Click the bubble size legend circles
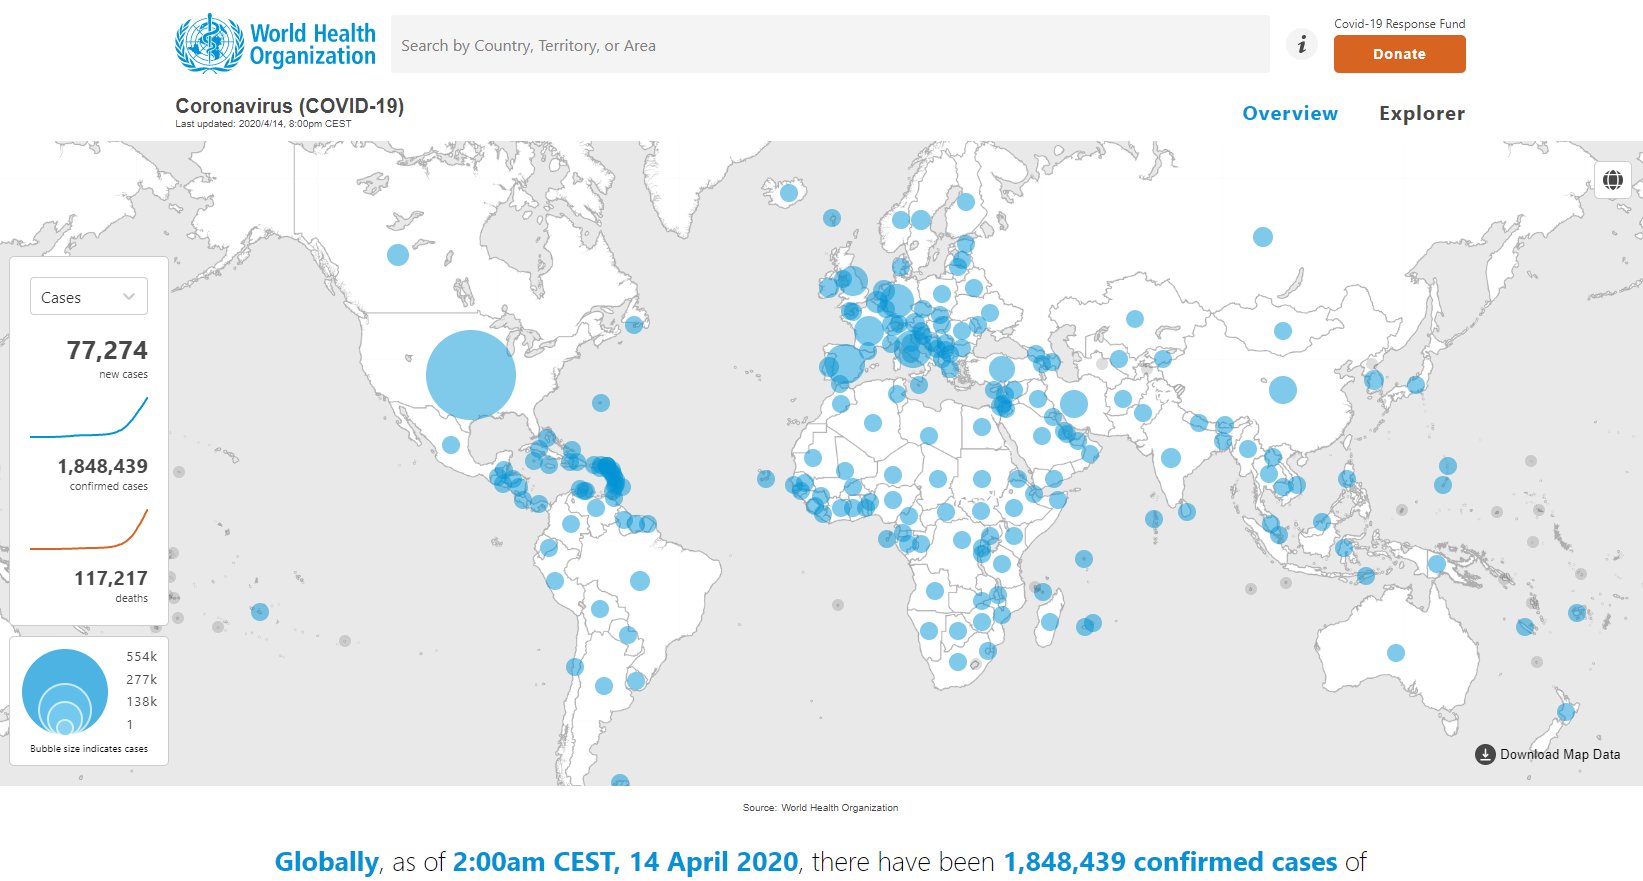The image size is (1643, 881). (x=65, y=692)
